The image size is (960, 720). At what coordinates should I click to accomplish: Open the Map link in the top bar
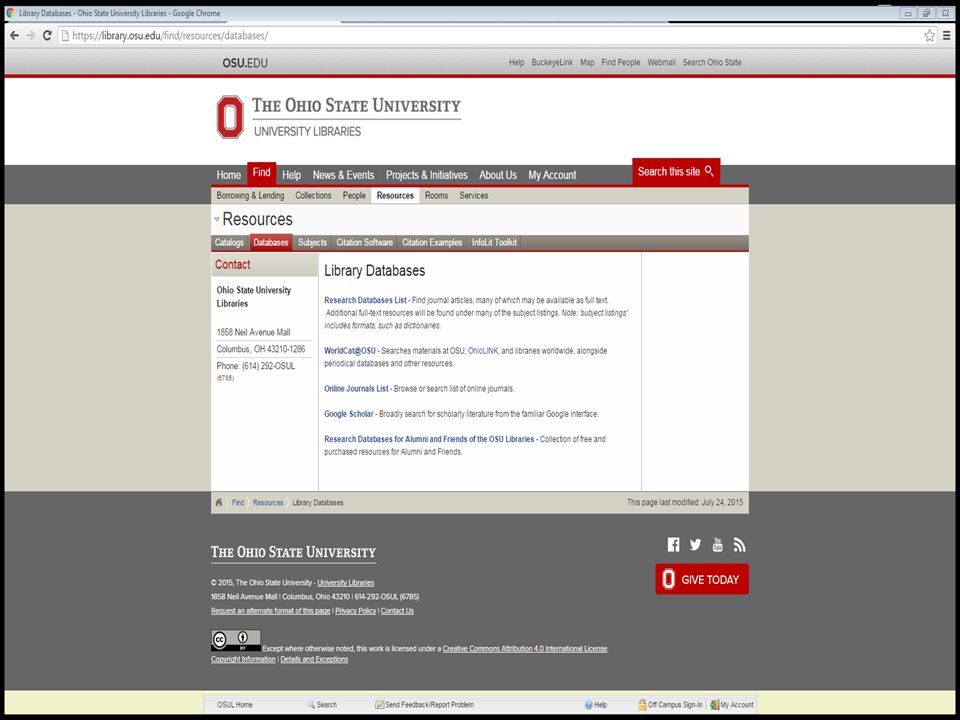tap(587, 62)
